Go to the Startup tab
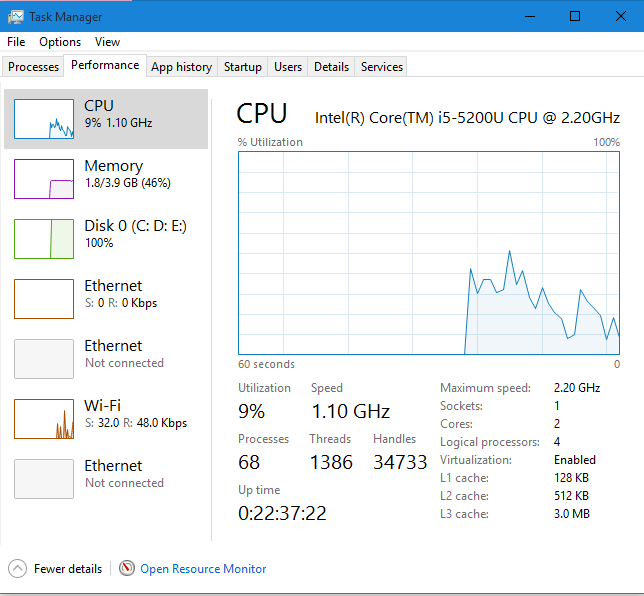 coord(243,67)
